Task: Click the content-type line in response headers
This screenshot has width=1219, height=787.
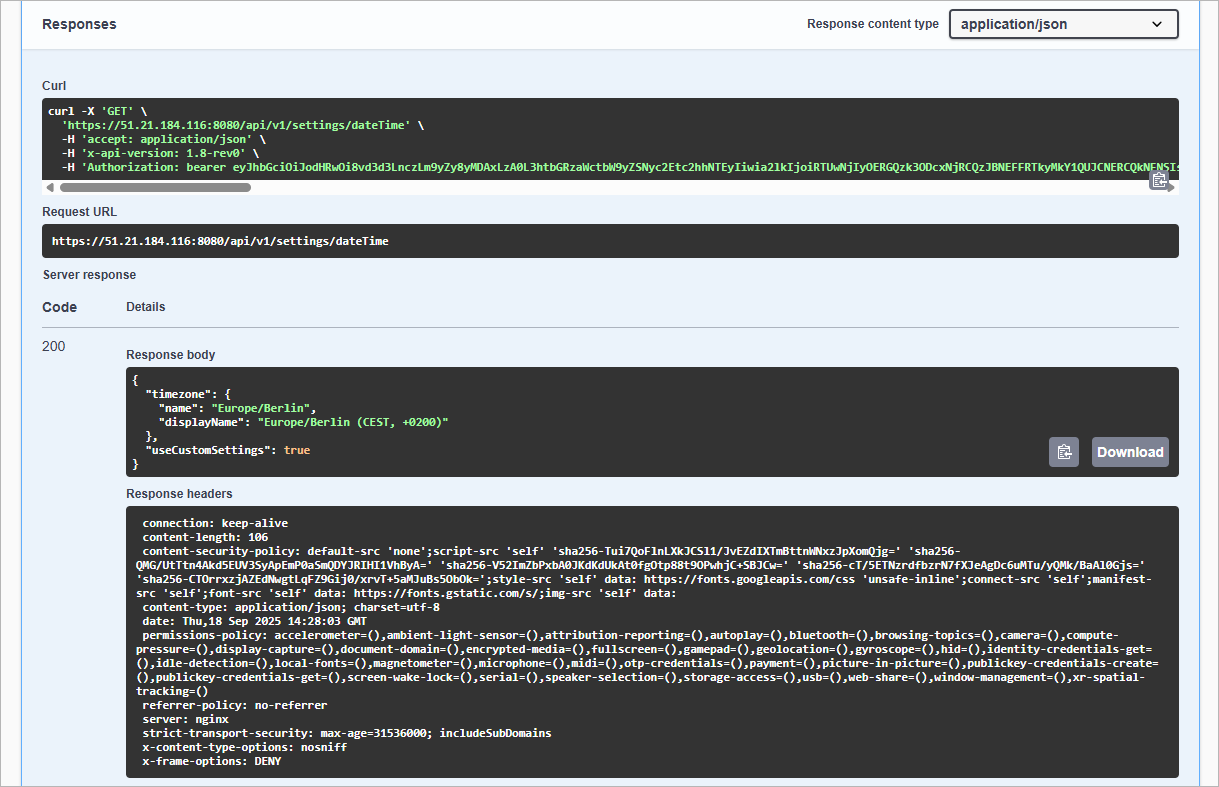Action: (x=291, y=607)
